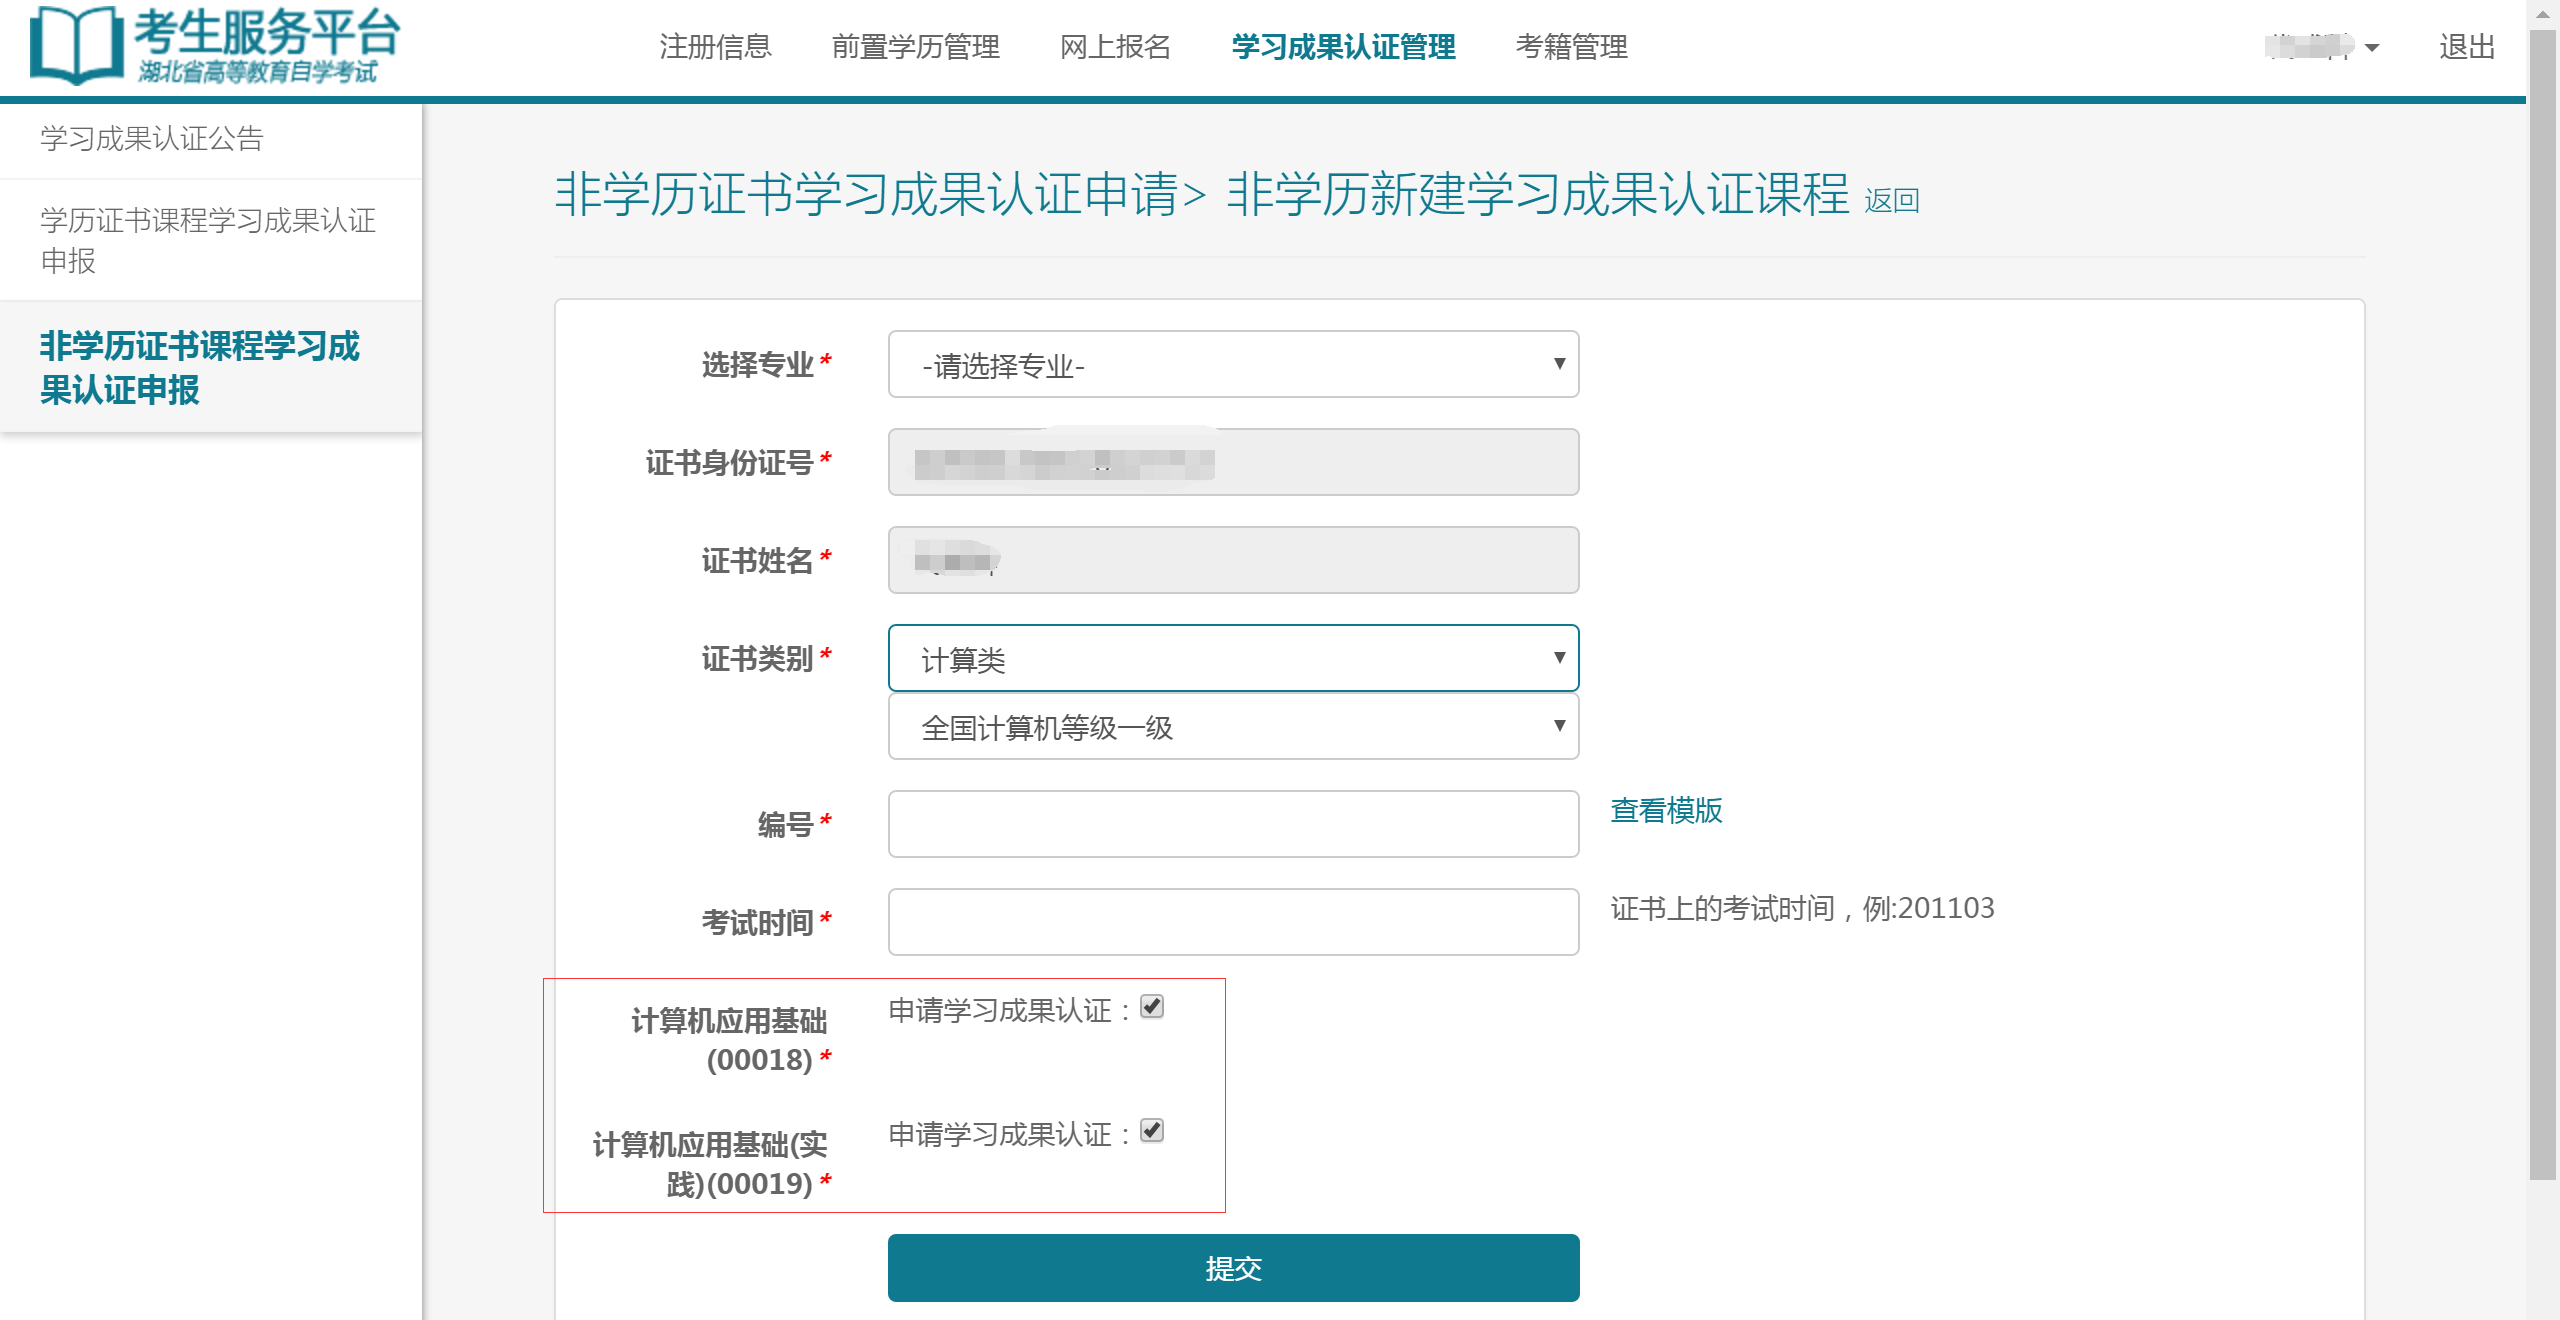The width and height of the screenshot is (2560, 1320).
Task: Click inside the 编号 input field
Action: [1232, 823]
